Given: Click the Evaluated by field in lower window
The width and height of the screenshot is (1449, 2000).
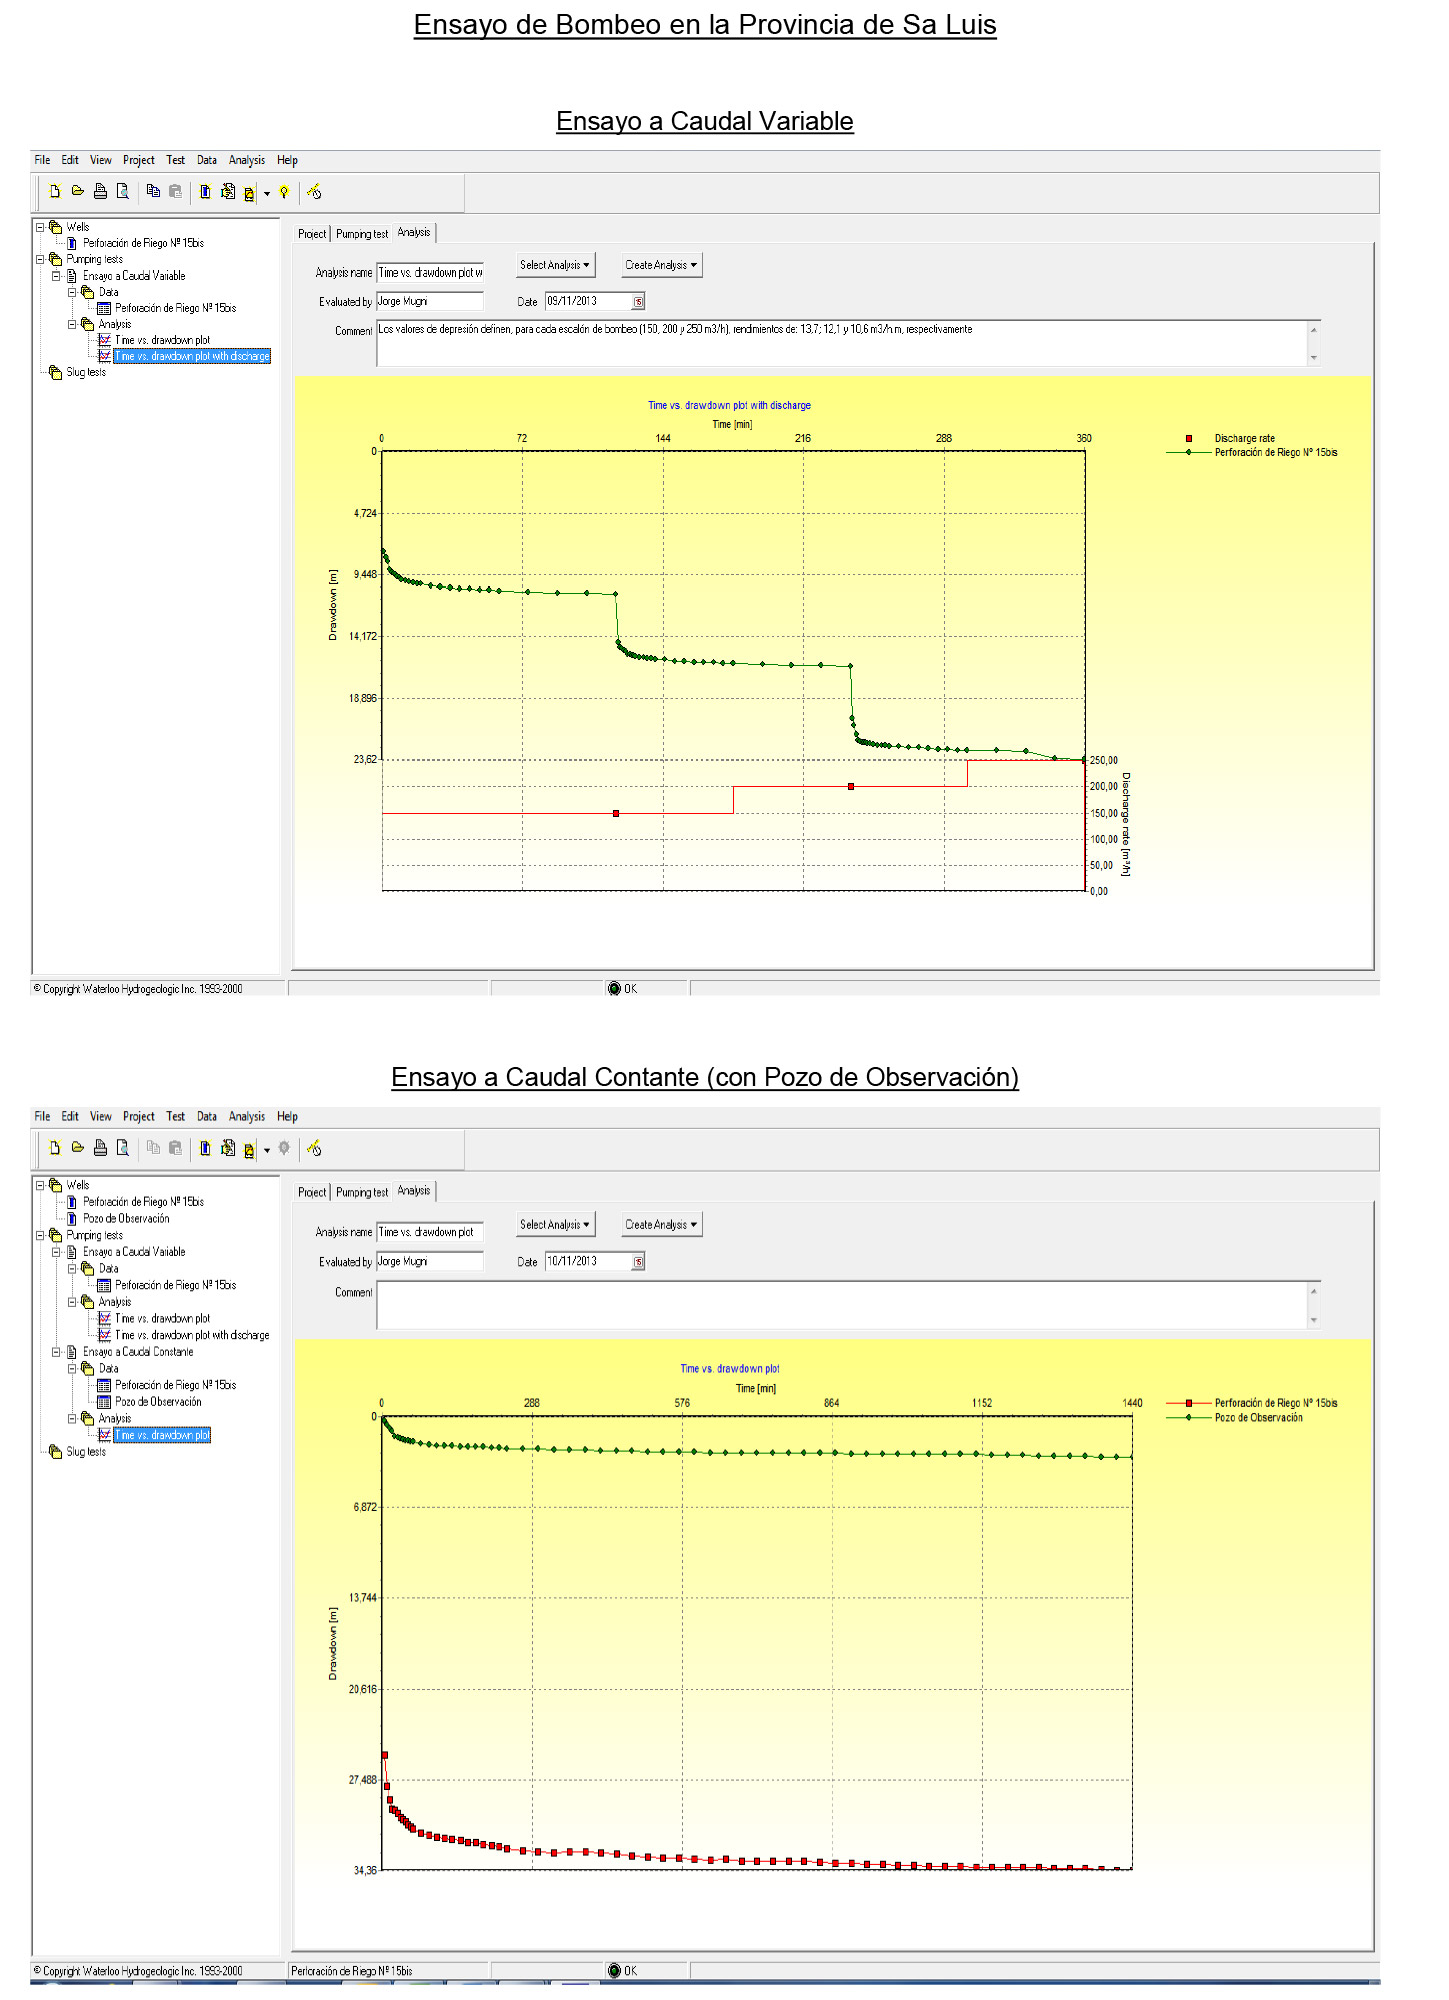Looking at the screenshot, I should [430, 1262].
